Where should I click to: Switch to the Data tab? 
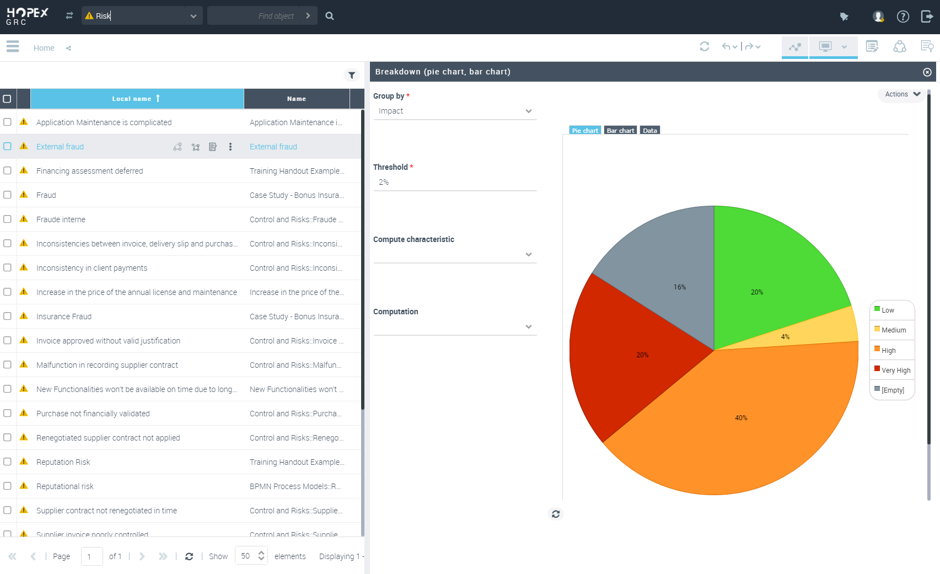click(650, 131)
